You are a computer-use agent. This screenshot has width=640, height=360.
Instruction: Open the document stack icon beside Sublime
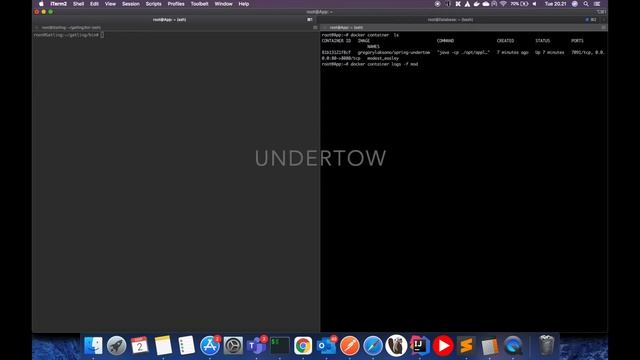[489, 346]
